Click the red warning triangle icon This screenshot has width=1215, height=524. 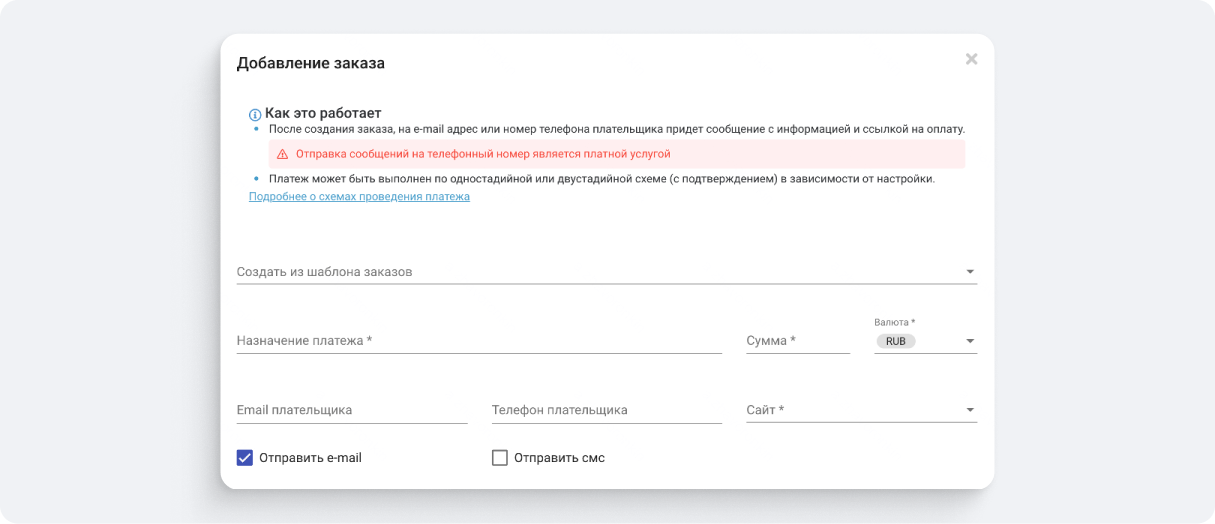click(282, 155)
